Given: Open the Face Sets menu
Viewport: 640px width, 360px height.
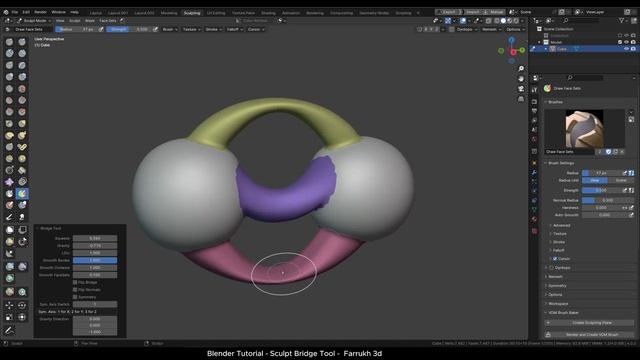Looking at the screenshot, I should [108, 20].
